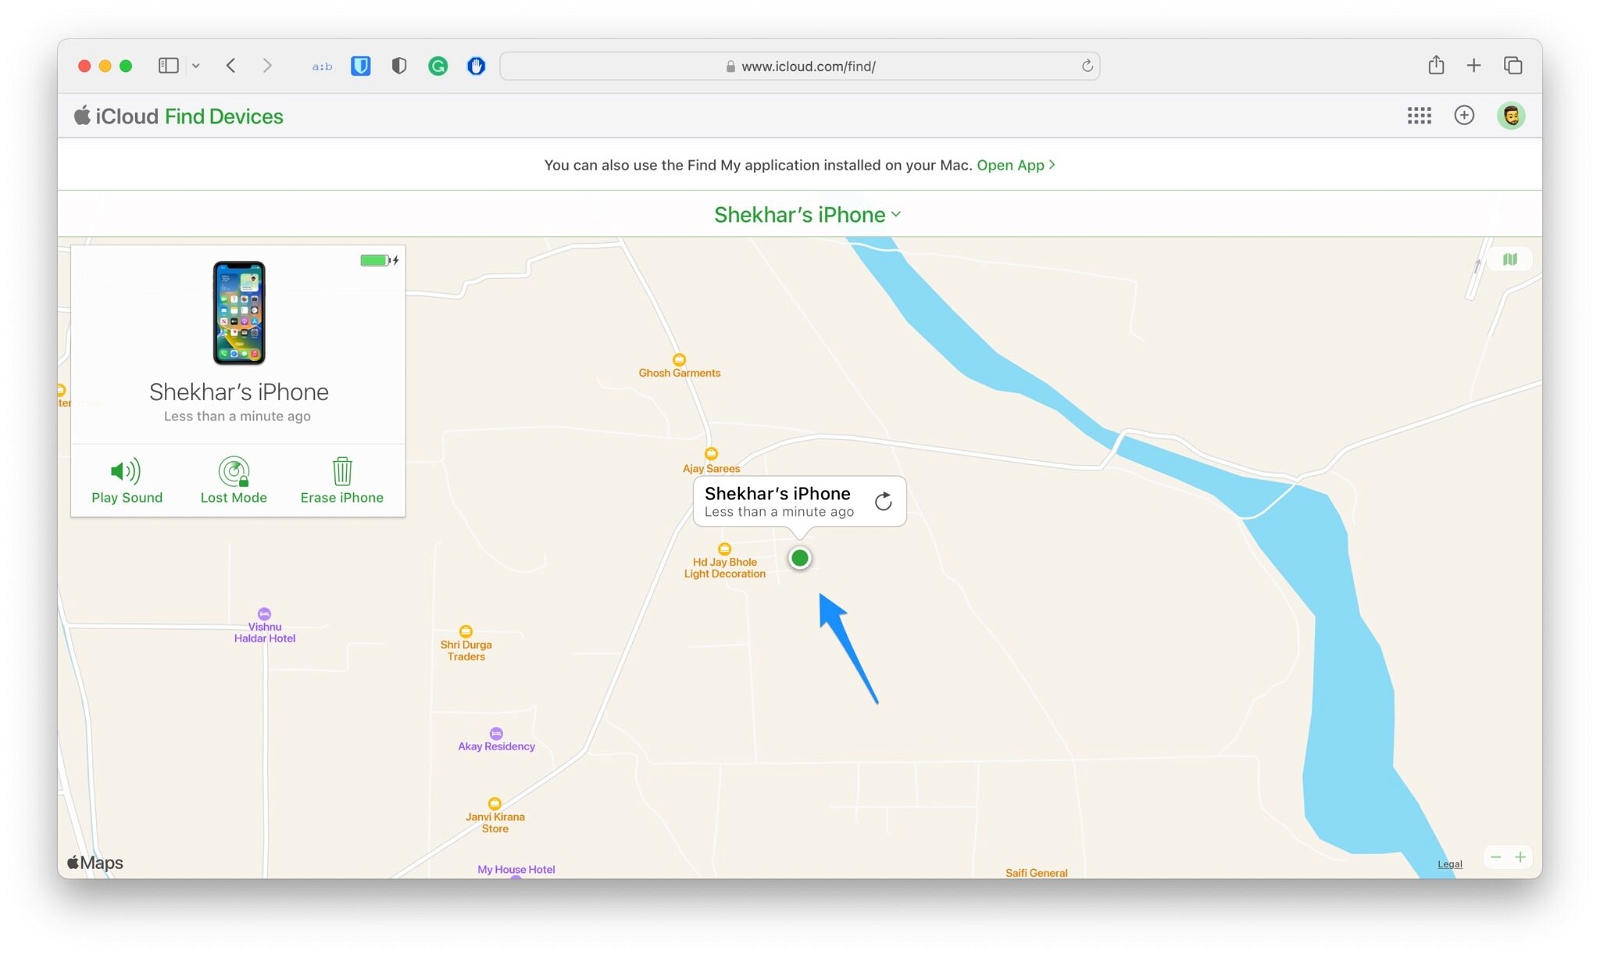Click Erase iPhone trash button
Image resolution: width=1600 pixels, height=955 pixels.
point(341,480)
